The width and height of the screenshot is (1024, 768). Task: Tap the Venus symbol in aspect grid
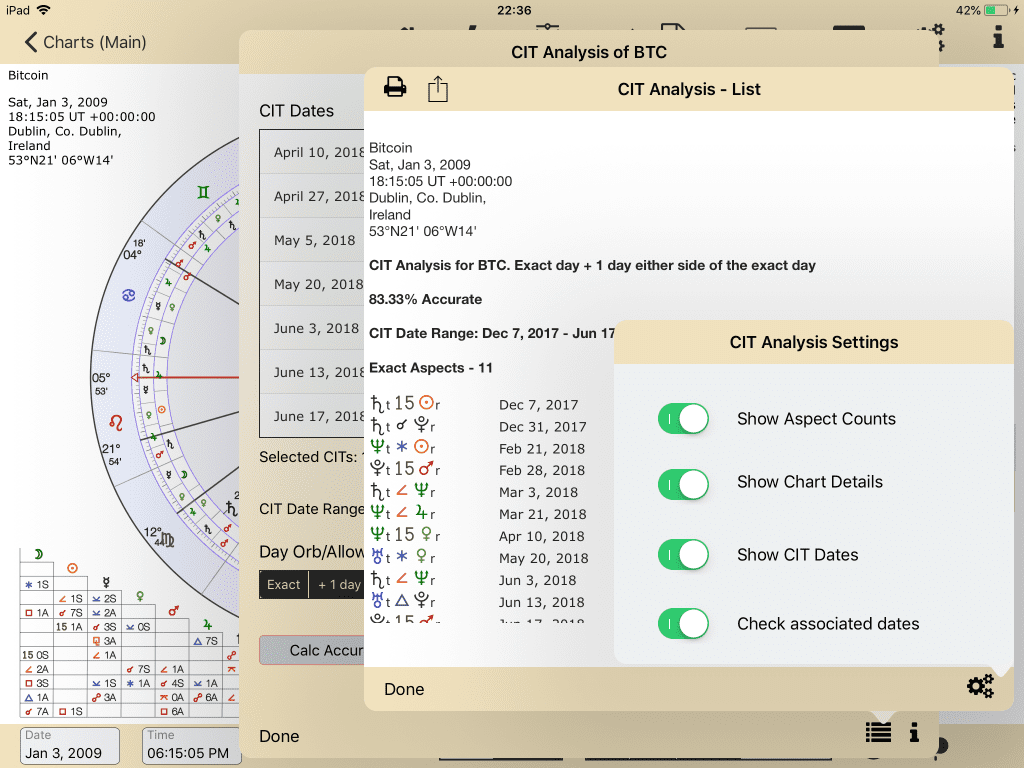pos(140,596)
